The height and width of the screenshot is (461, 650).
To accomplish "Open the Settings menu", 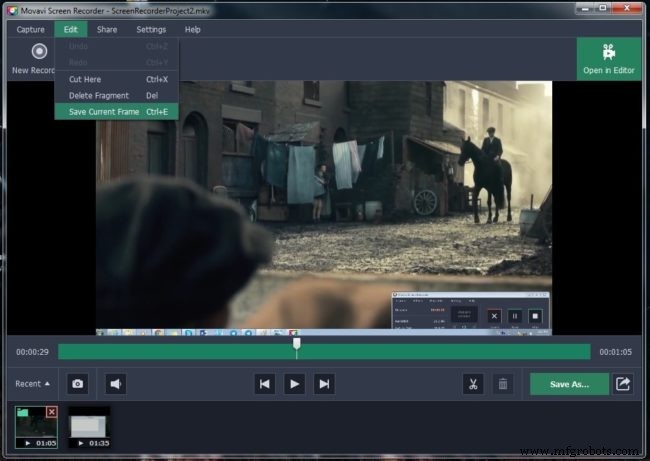I will click(151, 29).
